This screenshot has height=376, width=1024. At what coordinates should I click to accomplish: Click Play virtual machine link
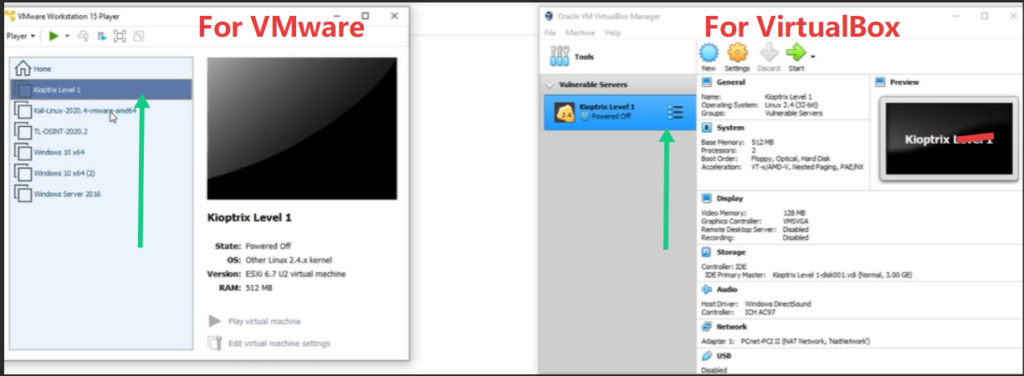264,321
